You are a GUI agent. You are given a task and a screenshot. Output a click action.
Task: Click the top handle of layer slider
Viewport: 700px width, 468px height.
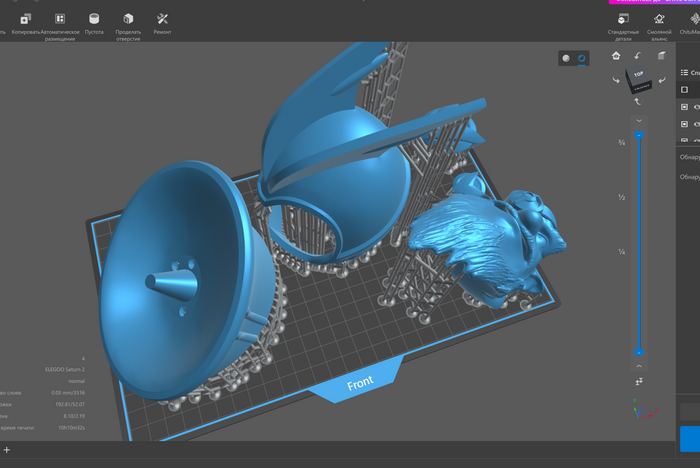point(638,133)
